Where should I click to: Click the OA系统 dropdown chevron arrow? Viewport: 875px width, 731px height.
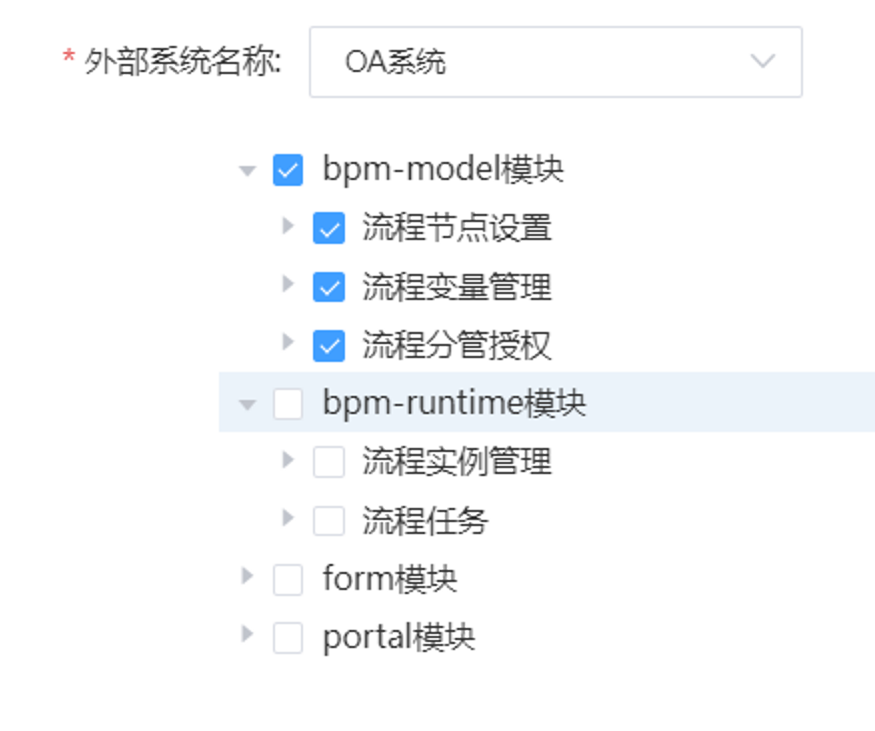pos(762,62)
